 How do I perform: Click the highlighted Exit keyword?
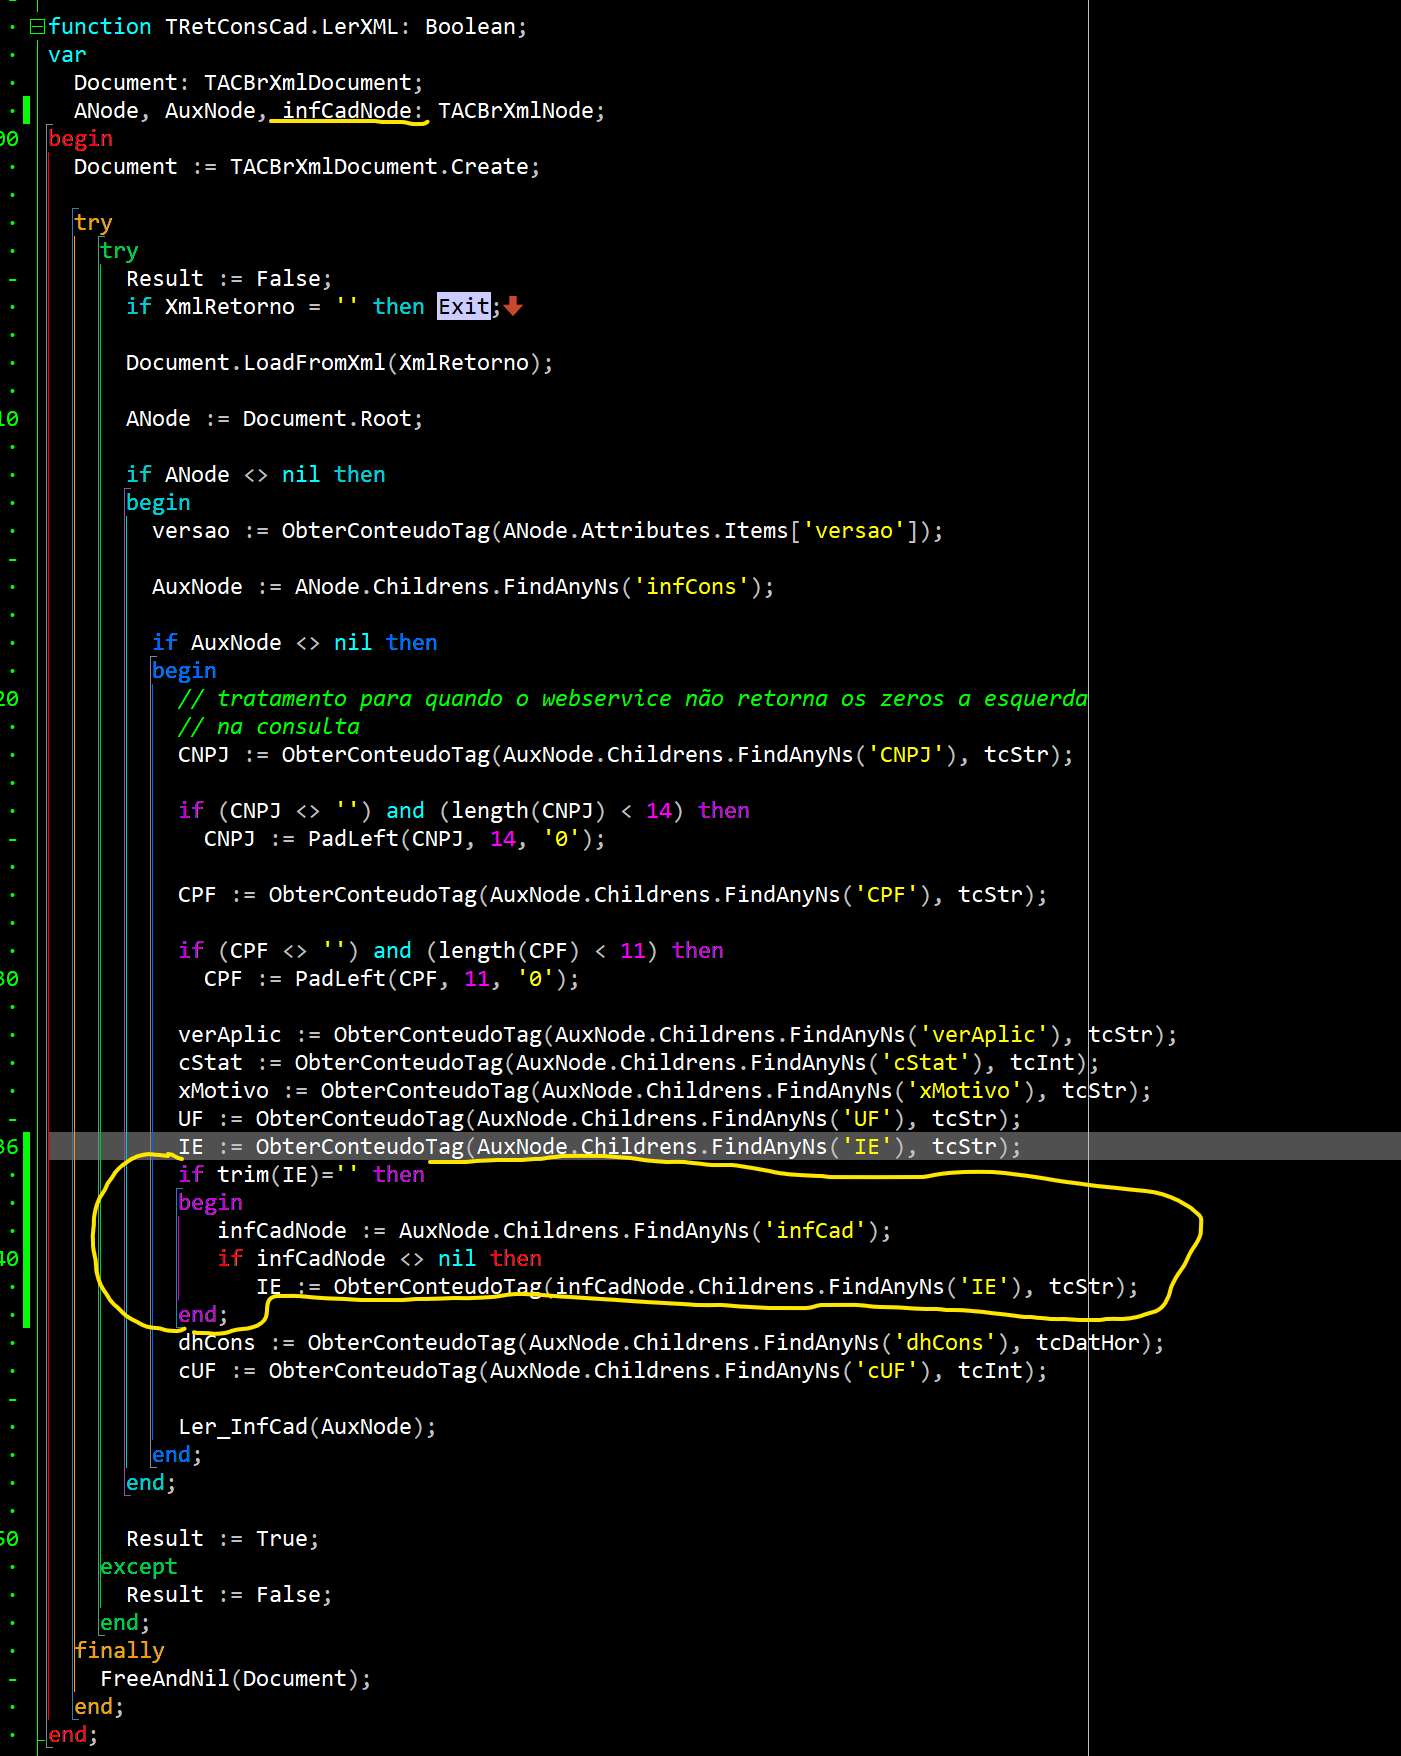(464, 306)
